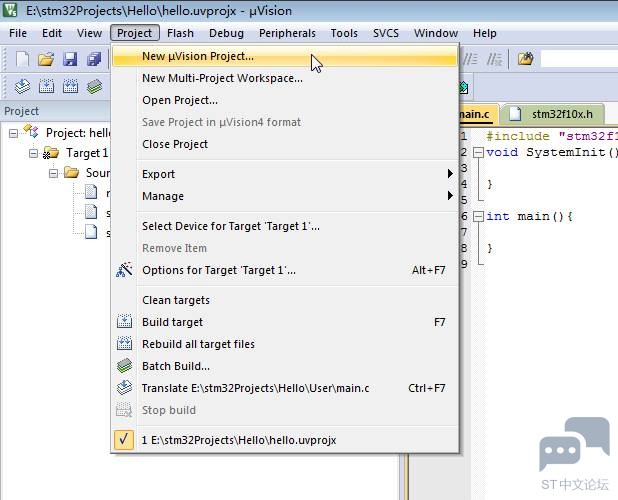
Task: Choose Select Device for Target 'Target 1'
Action: click(x=285, y=226)
